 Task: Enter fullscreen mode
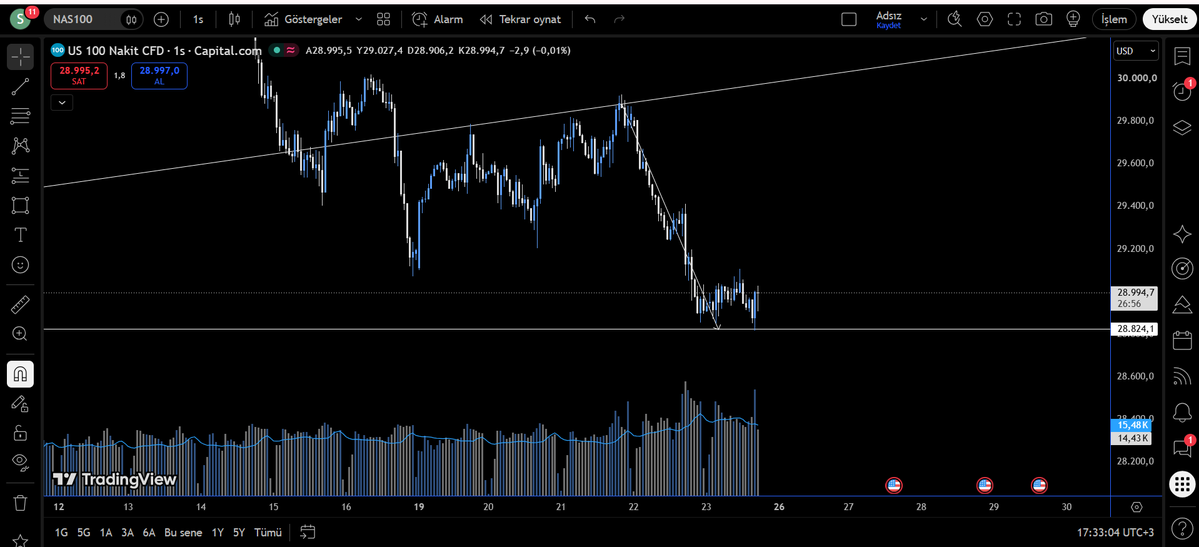pos(1015,19)
